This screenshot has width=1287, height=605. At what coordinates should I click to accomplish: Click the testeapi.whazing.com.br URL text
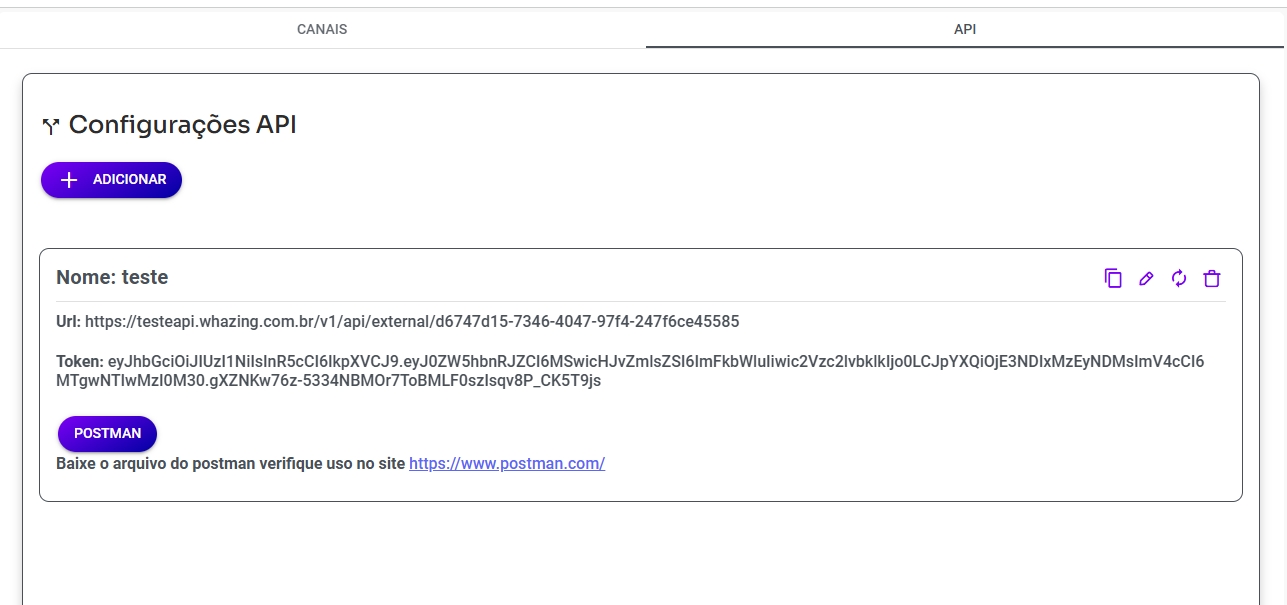(x=412, y=322)
